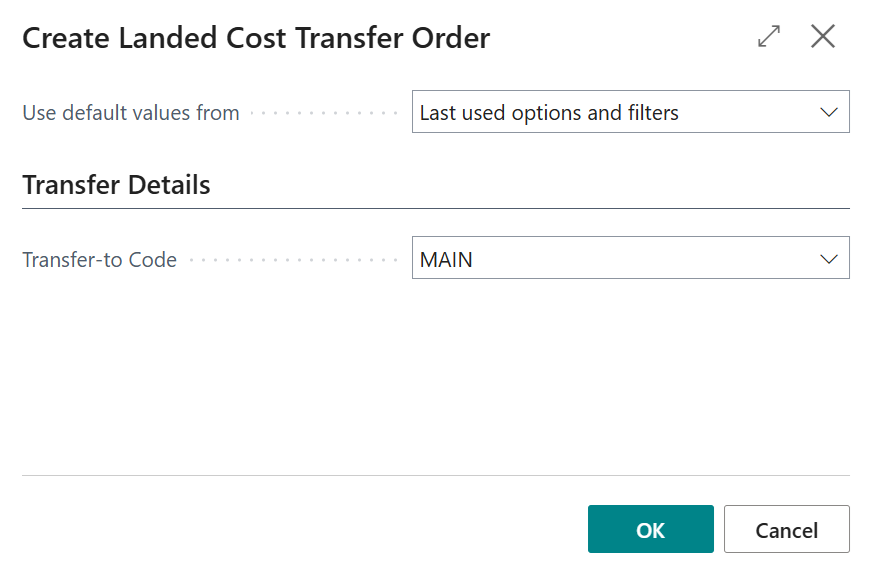Click the dotted leader after Use default values from
Image resolution: width=872 pixels, height=574 pixels.
click(x=324, y=113)
